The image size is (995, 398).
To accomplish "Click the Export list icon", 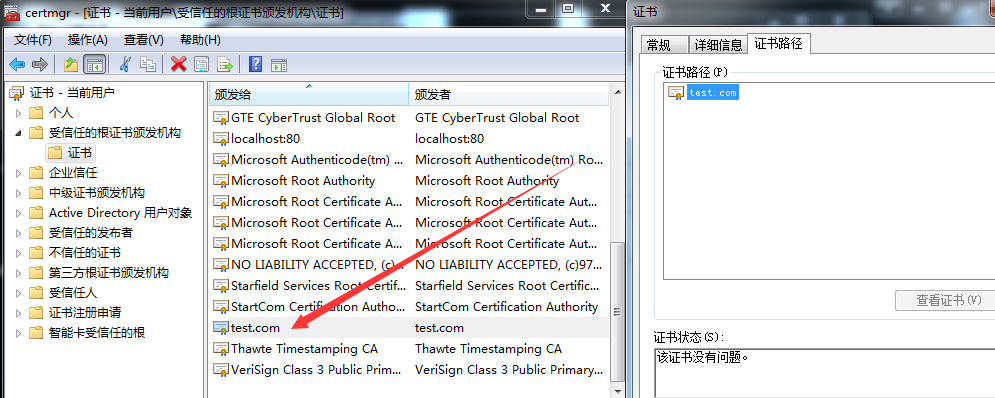I will click(x=225, y=64).
